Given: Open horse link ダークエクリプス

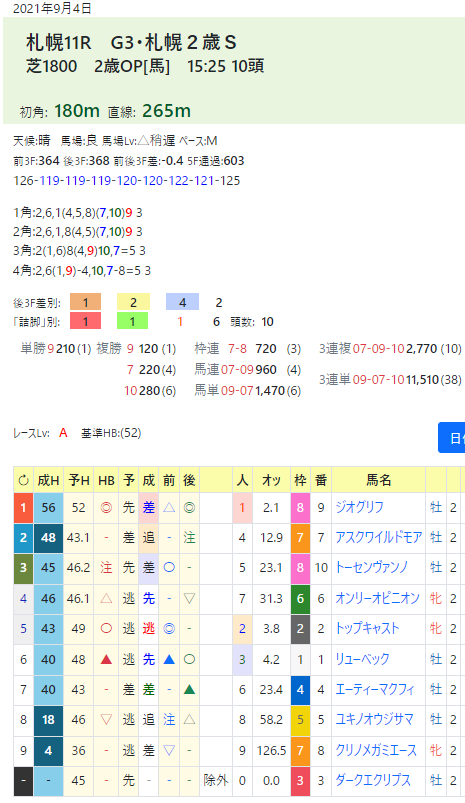Looking at the screenshot, I should click(x=373, y=780).
